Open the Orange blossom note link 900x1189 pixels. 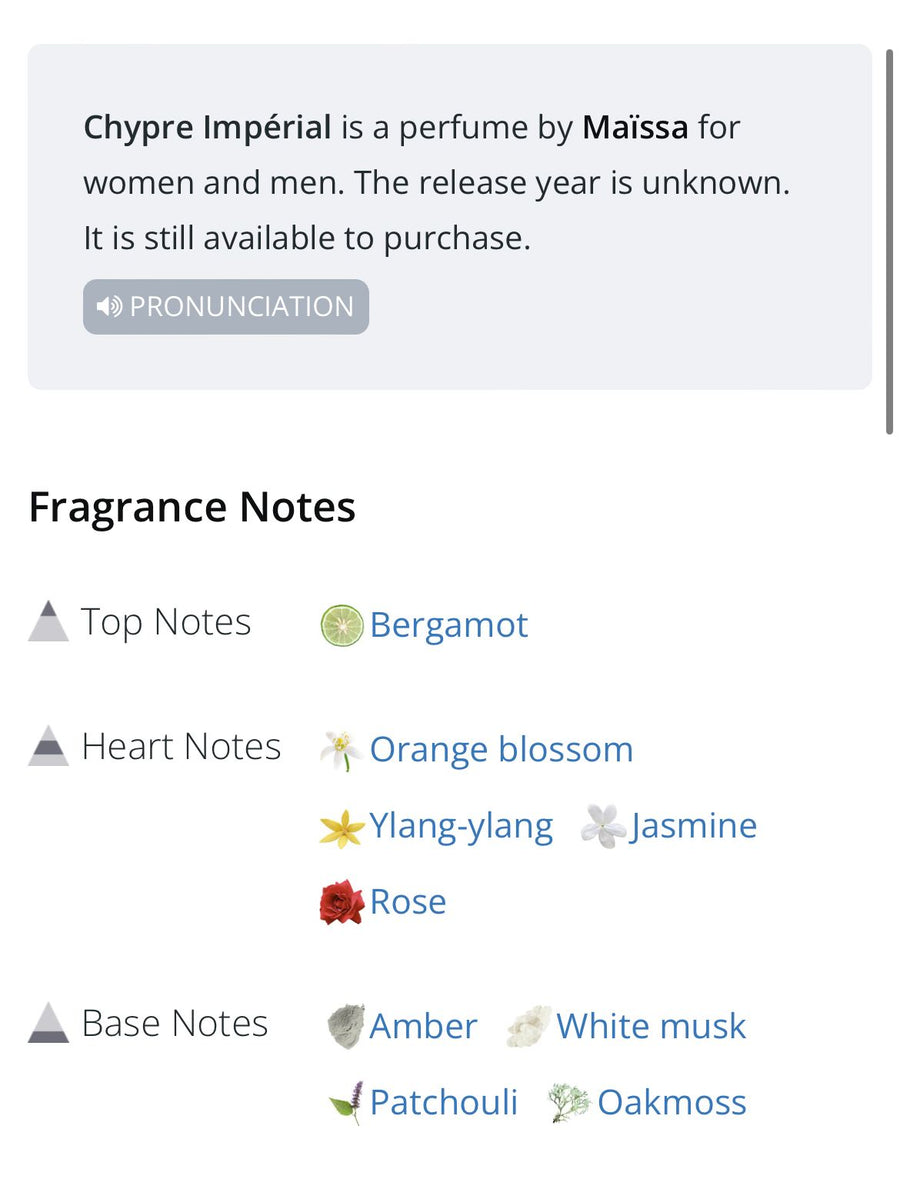click(501, 750)
